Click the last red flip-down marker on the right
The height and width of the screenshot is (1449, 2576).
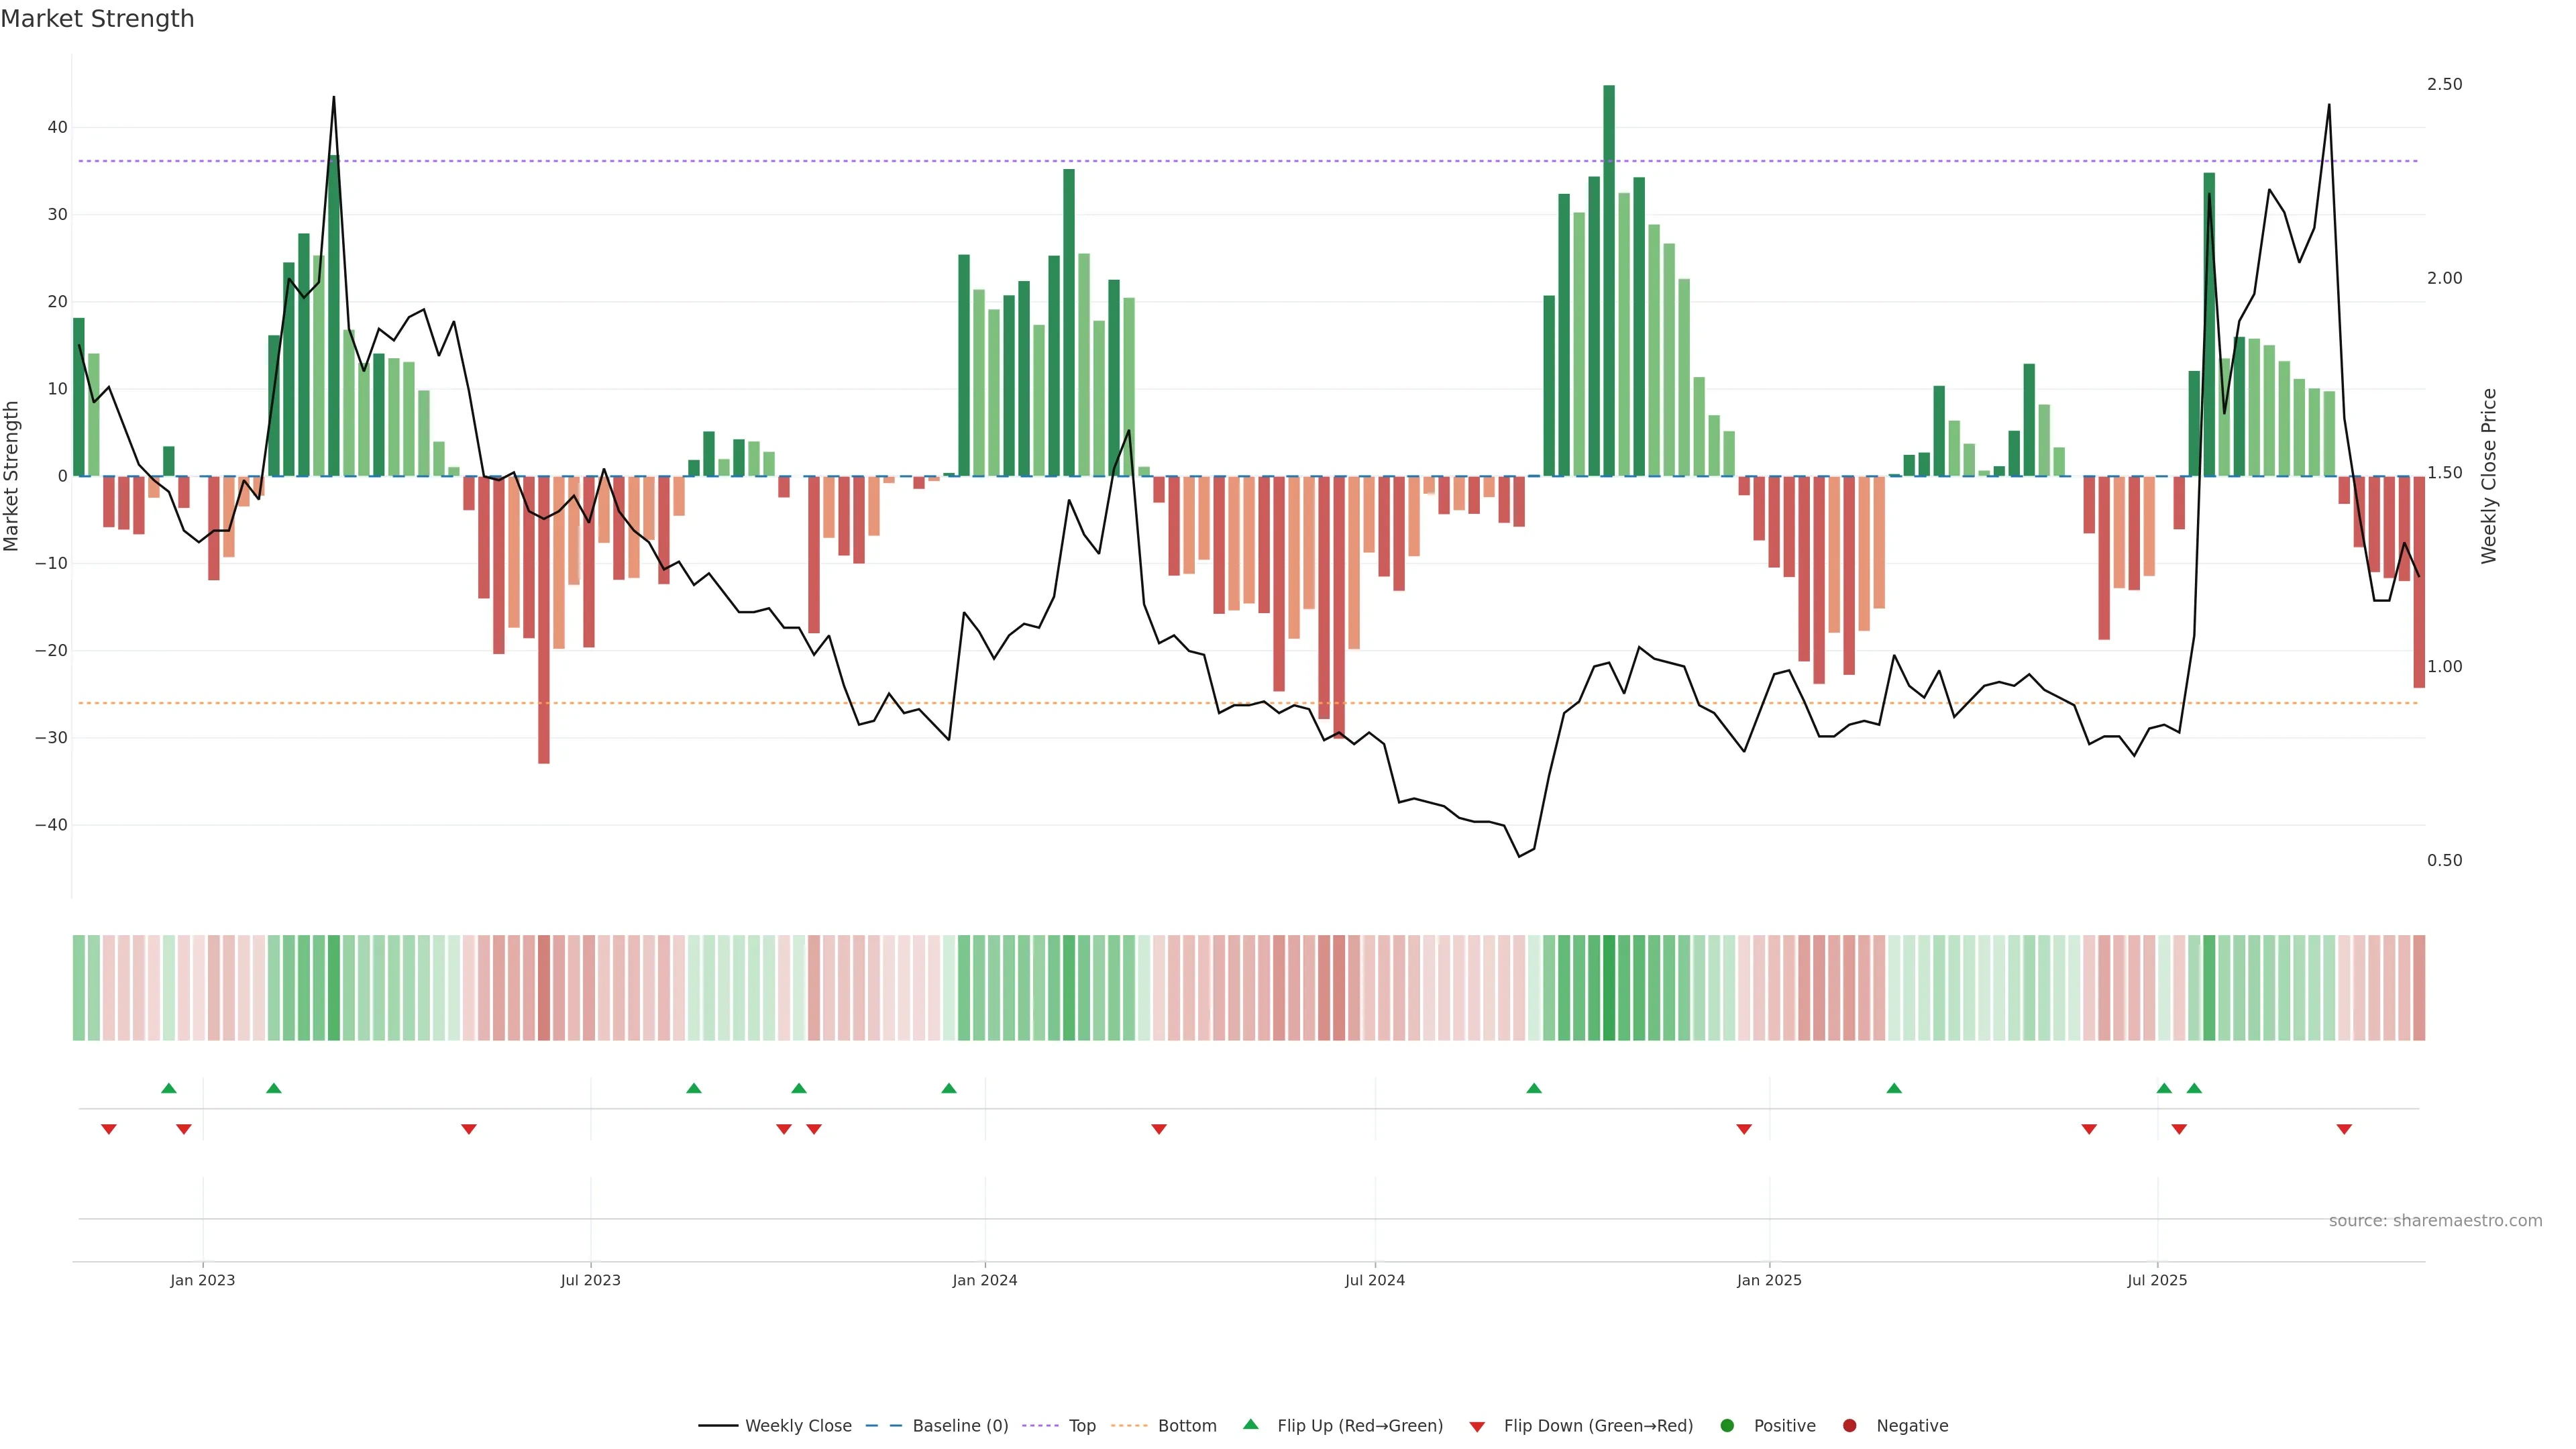[x=2344, y=1129]
